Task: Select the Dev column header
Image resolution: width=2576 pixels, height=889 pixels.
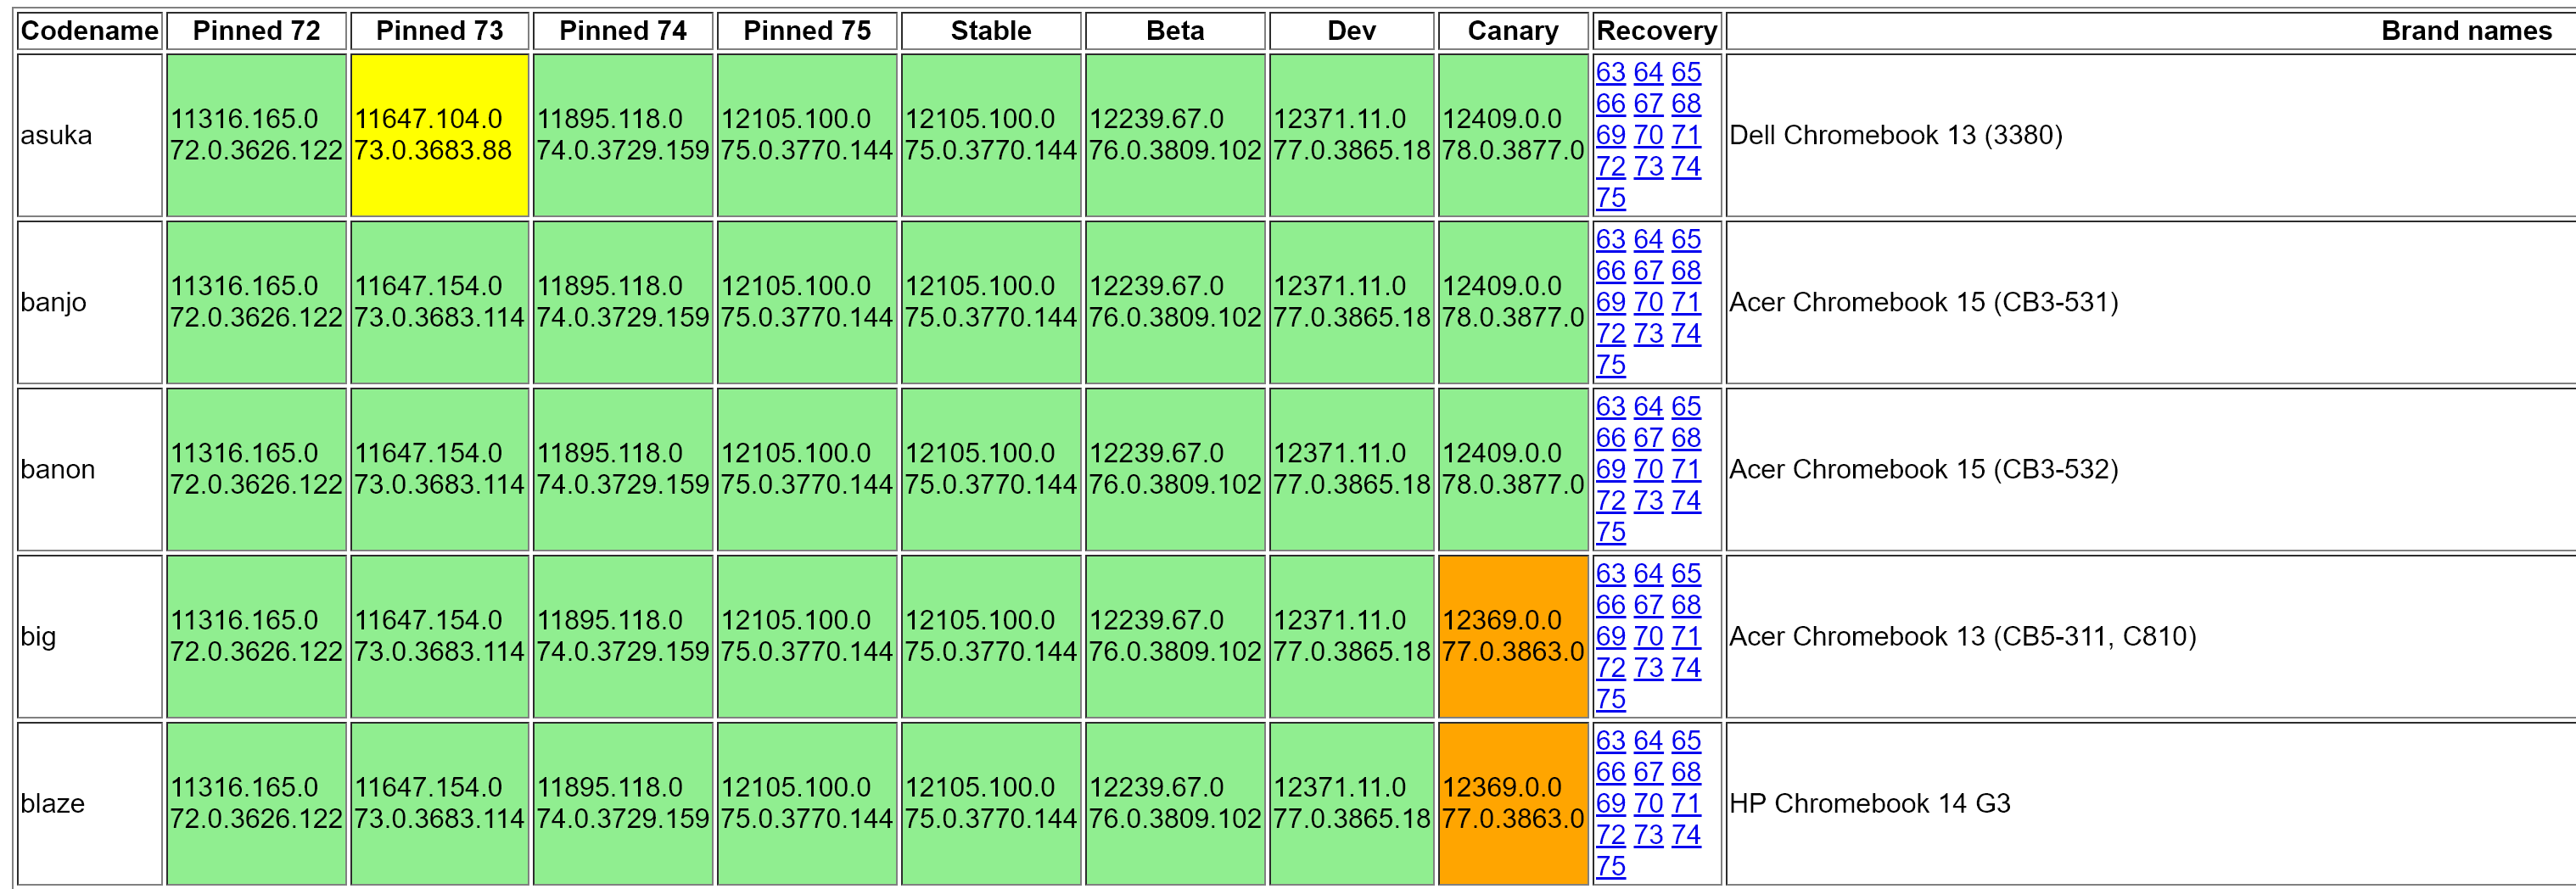Action: tap(1352, 31)
